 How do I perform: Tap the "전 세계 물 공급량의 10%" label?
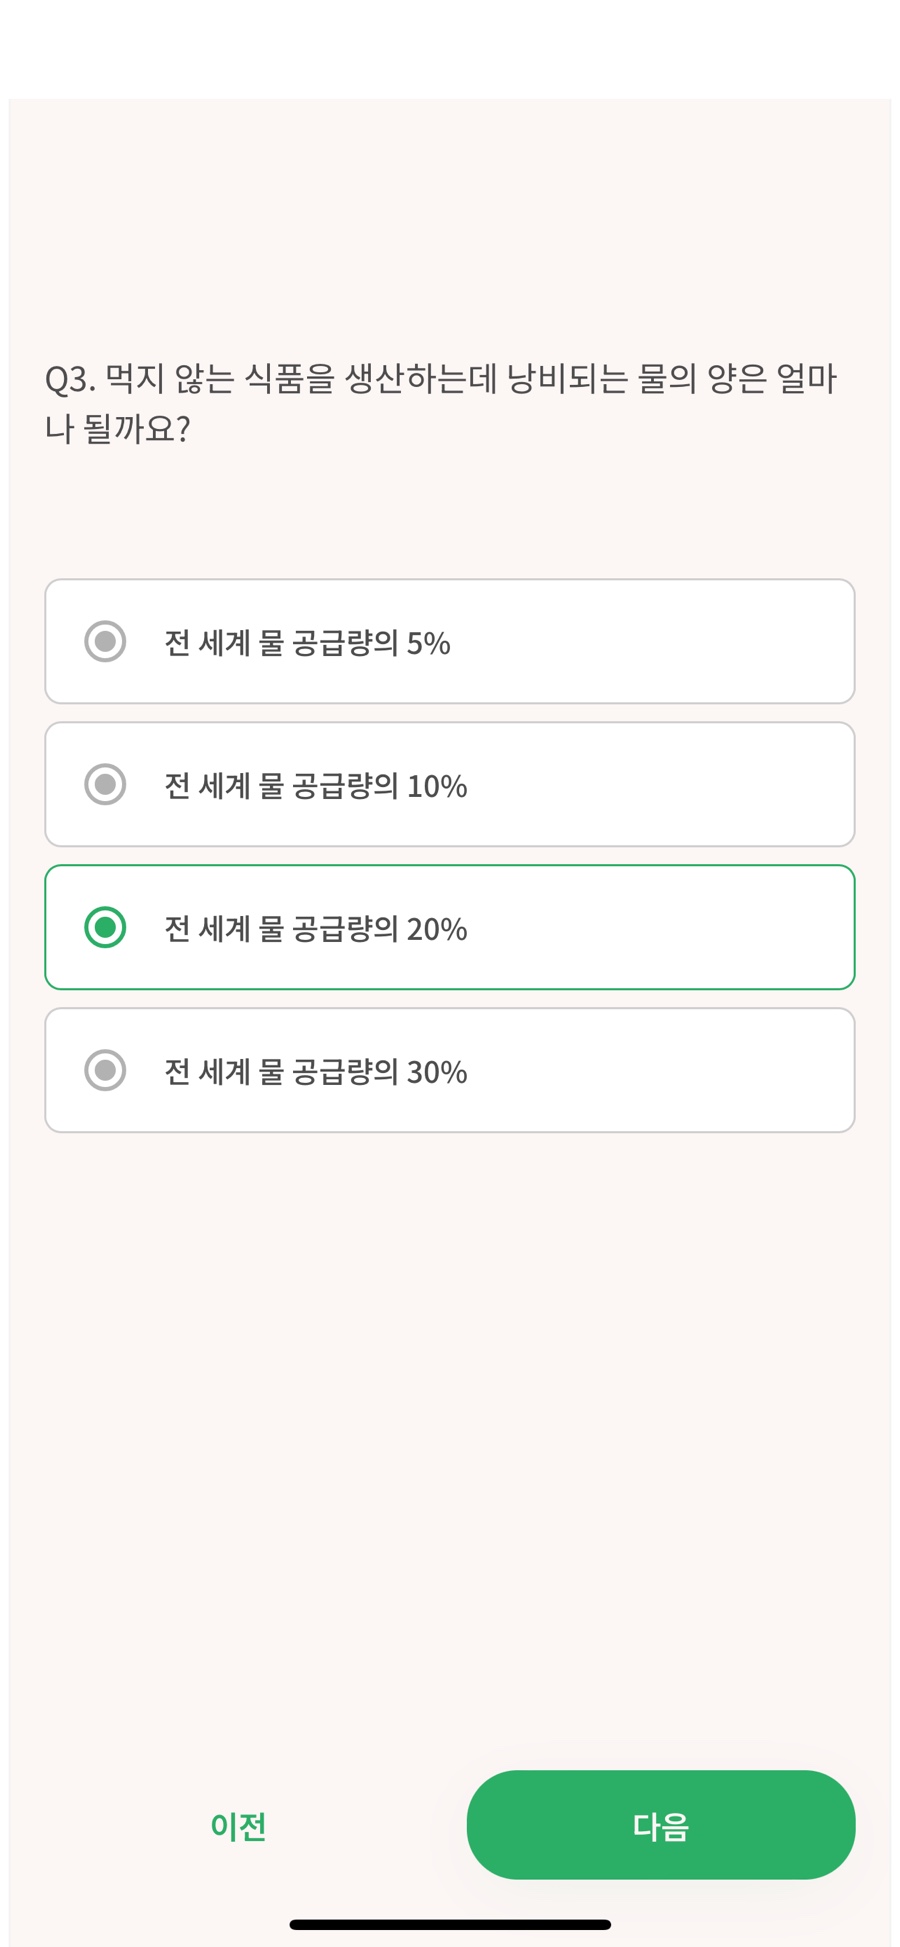tap(315, 786)
